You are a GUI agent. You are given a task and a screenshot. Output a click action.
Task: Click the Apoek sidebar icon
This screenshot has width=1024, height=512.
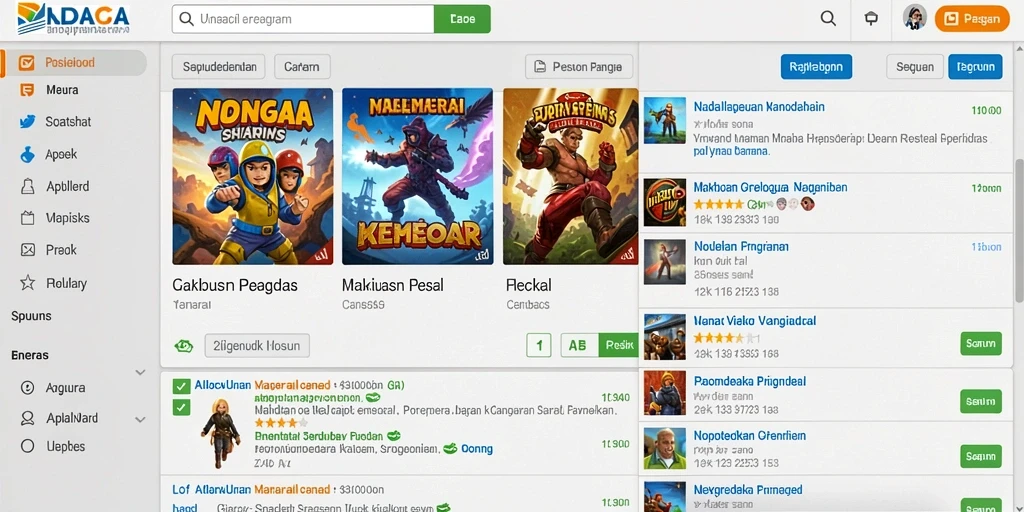point(27,154)
